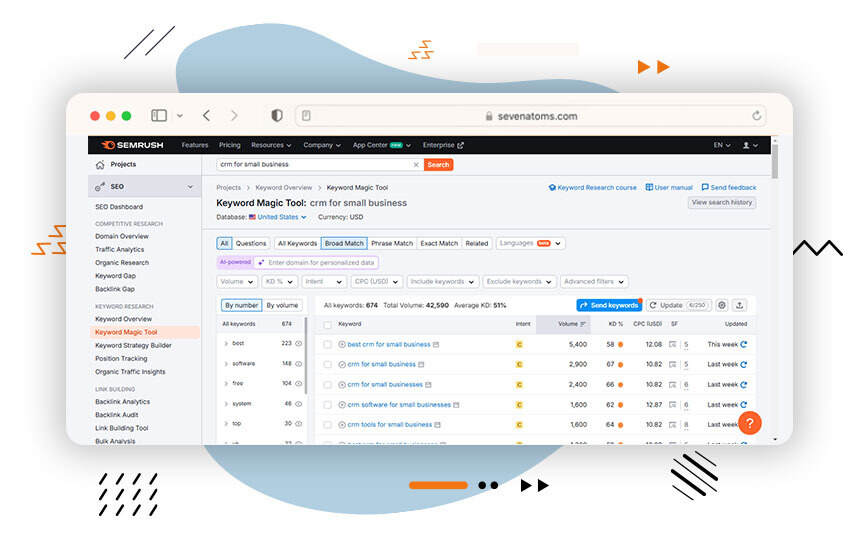
Task: Open the Send feedback link
Action: coord(729,188)
